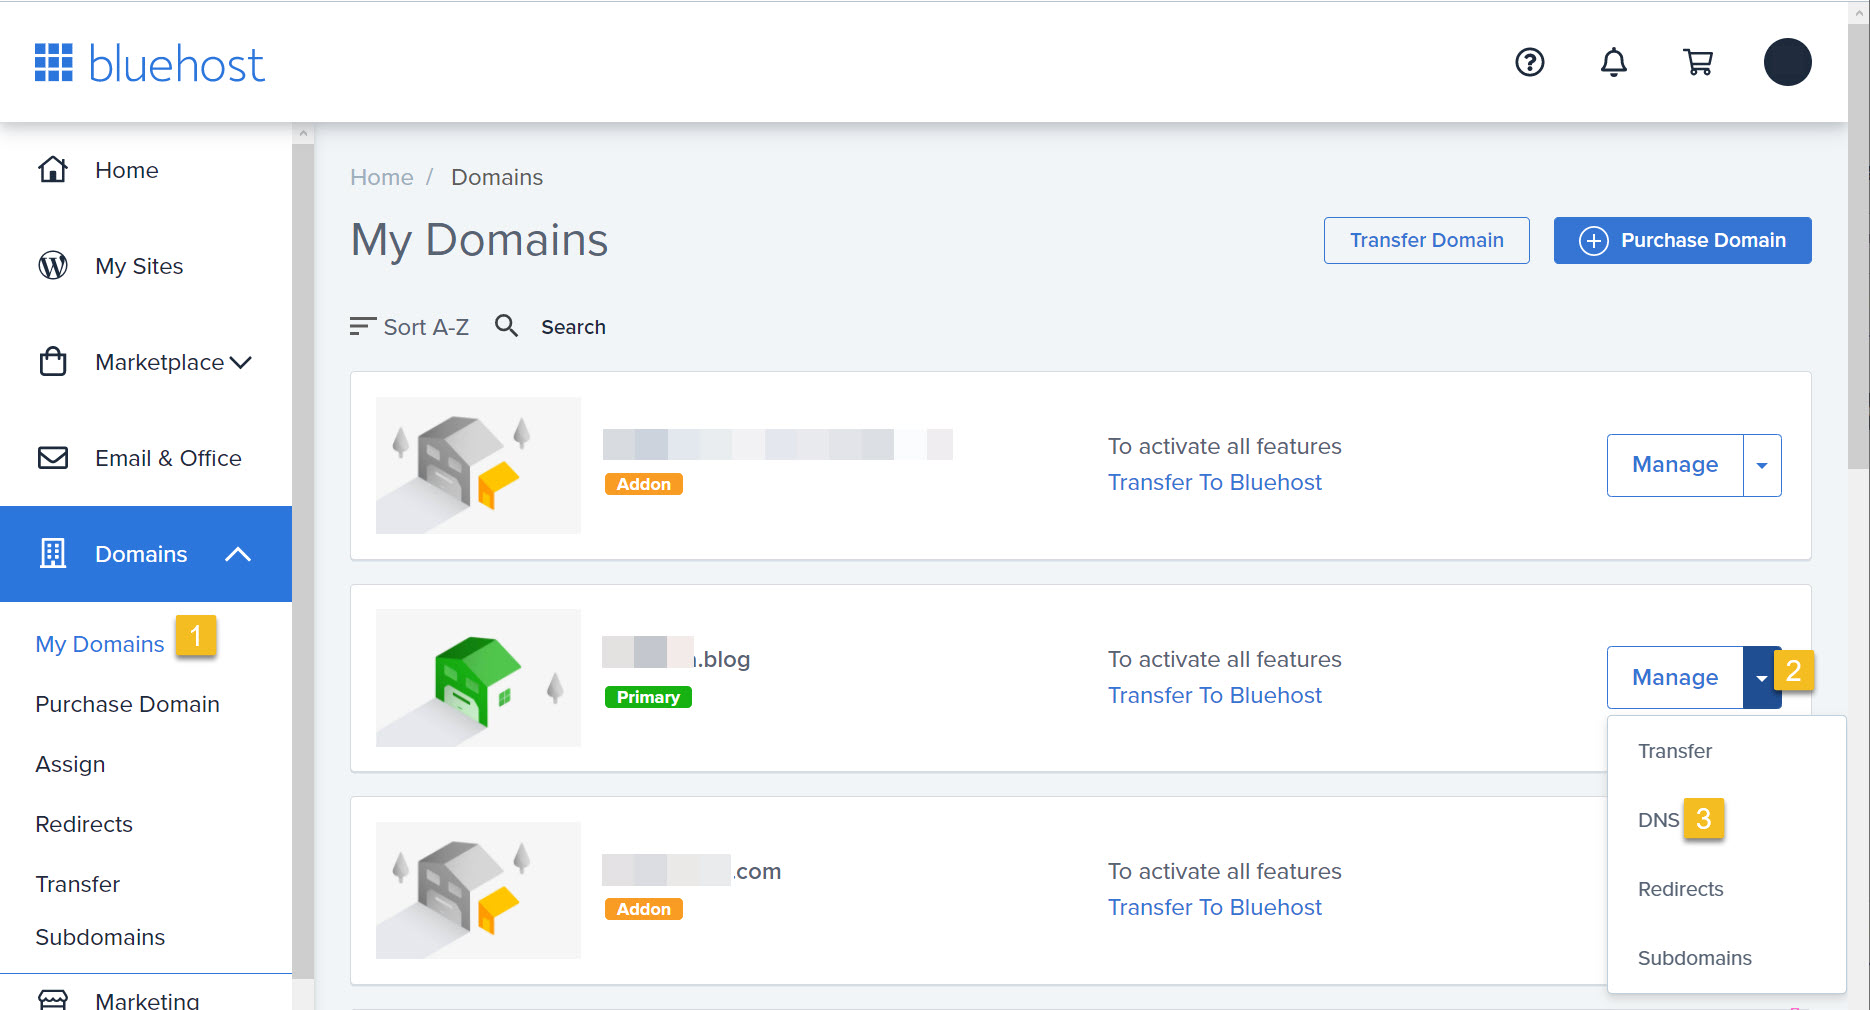Click the Sort A-Z lines icon

pos(362,326)
